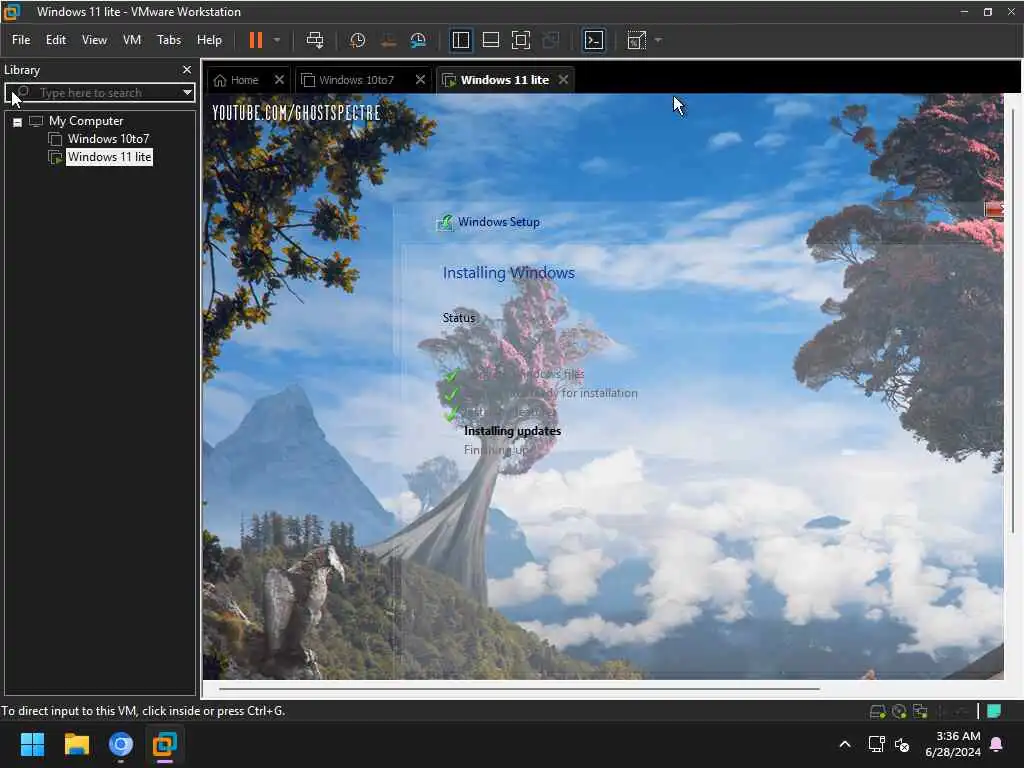
Task: Click the Windows Setup title text
Action: point(498,222)
